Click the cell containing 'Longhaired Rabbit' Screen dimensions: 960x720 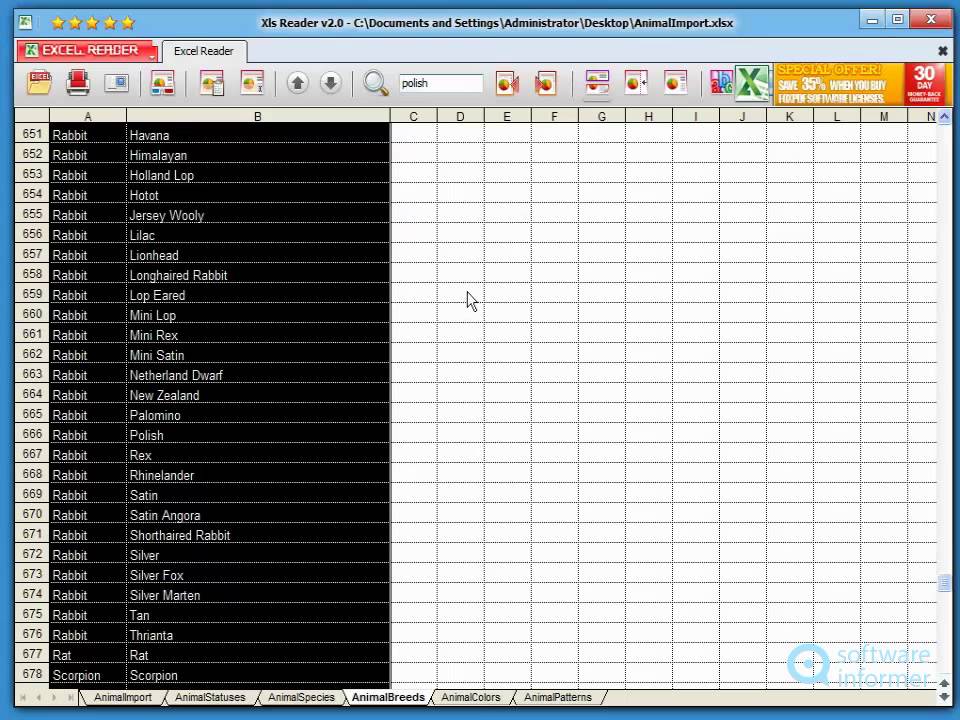click(x=258, y=275)
